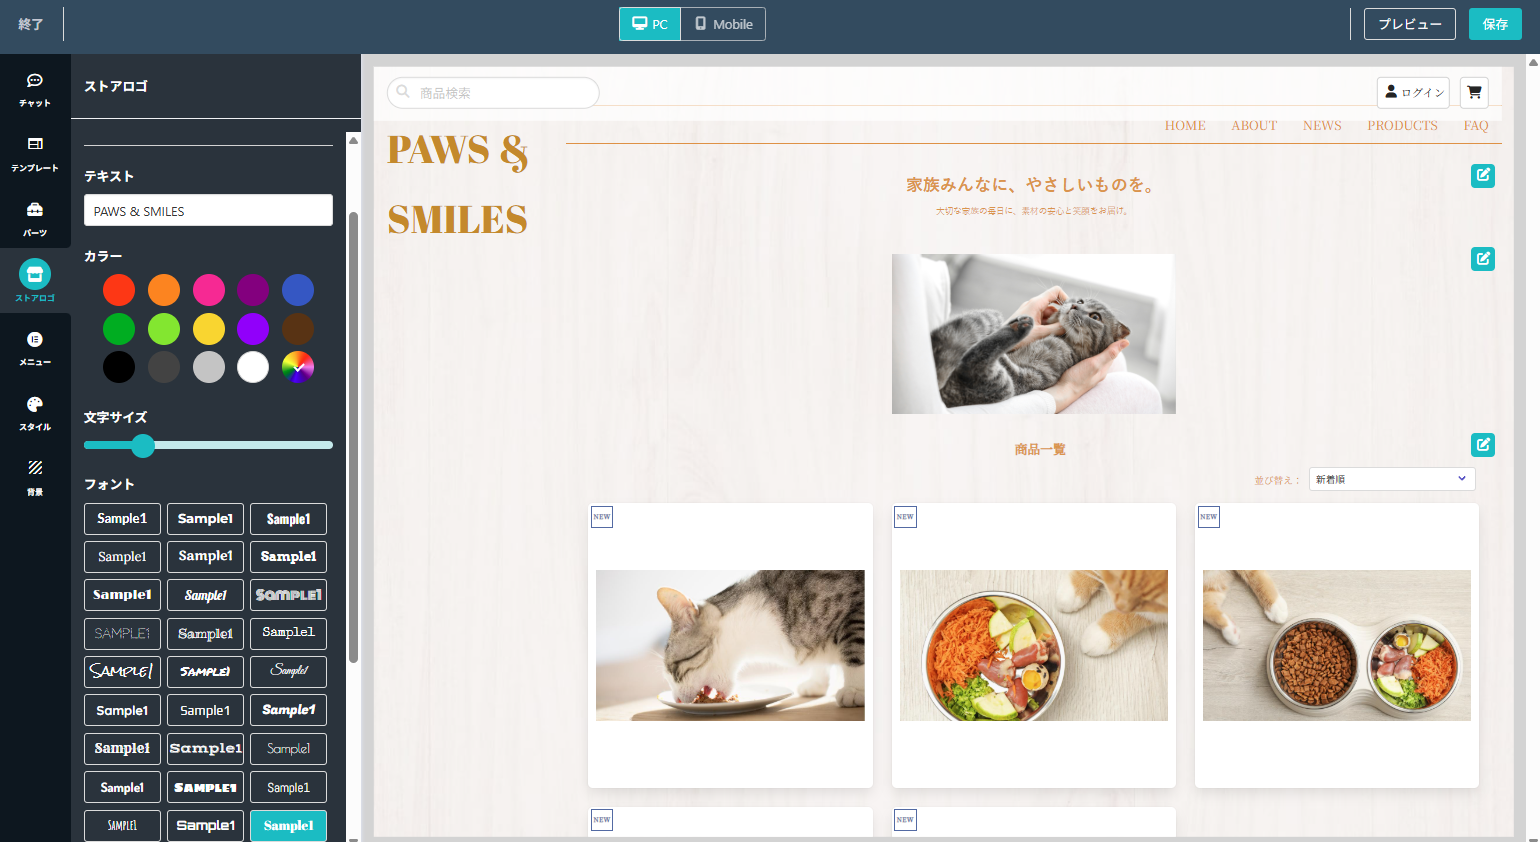Open the 新着順 sort dropdown
The image size is (1540, 842).
tap(1391, 478)
